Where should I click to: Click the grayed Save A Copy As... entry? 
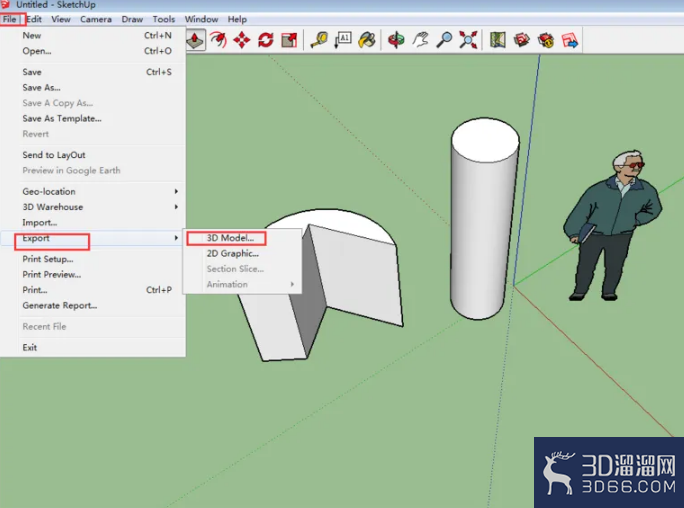(x=92, y=103)
